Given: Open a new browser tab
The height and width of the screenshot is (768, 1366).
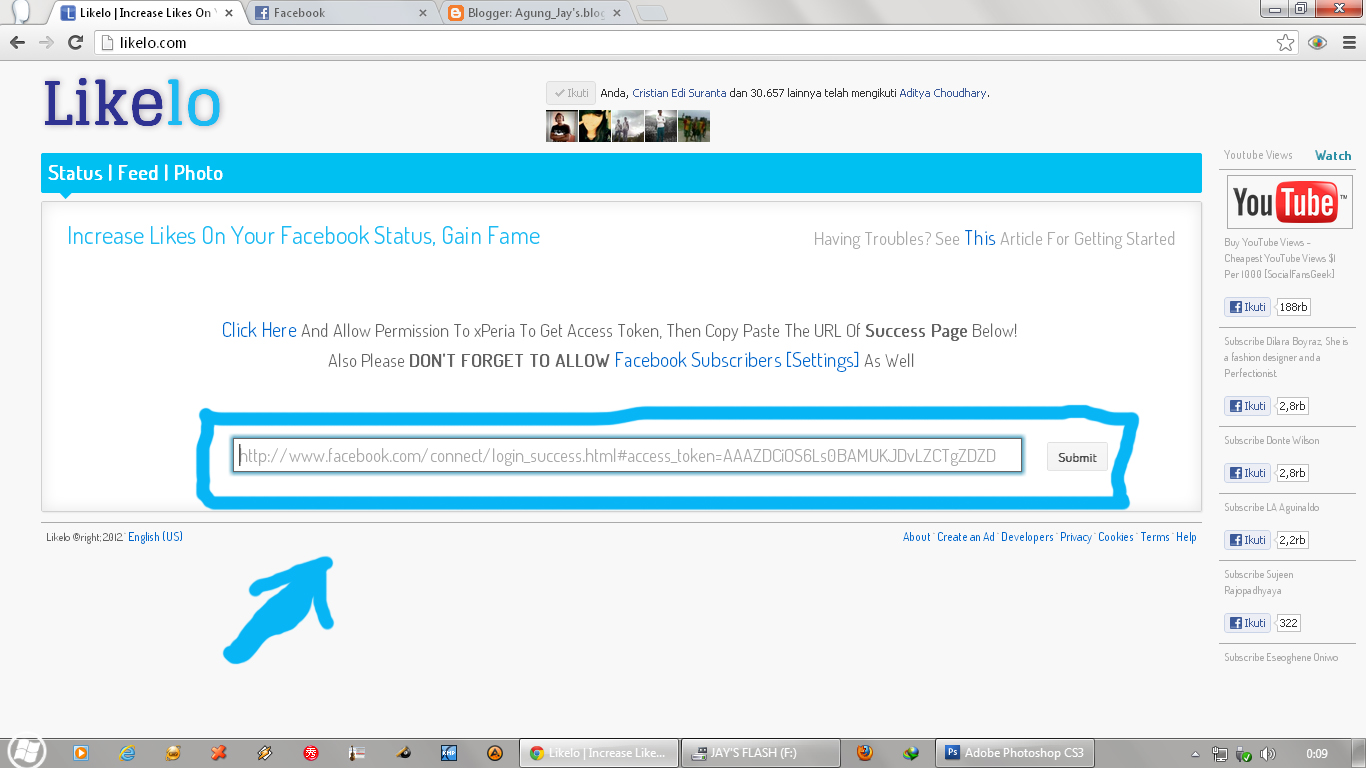Looking at the screenshot, I should pos(651,14).
